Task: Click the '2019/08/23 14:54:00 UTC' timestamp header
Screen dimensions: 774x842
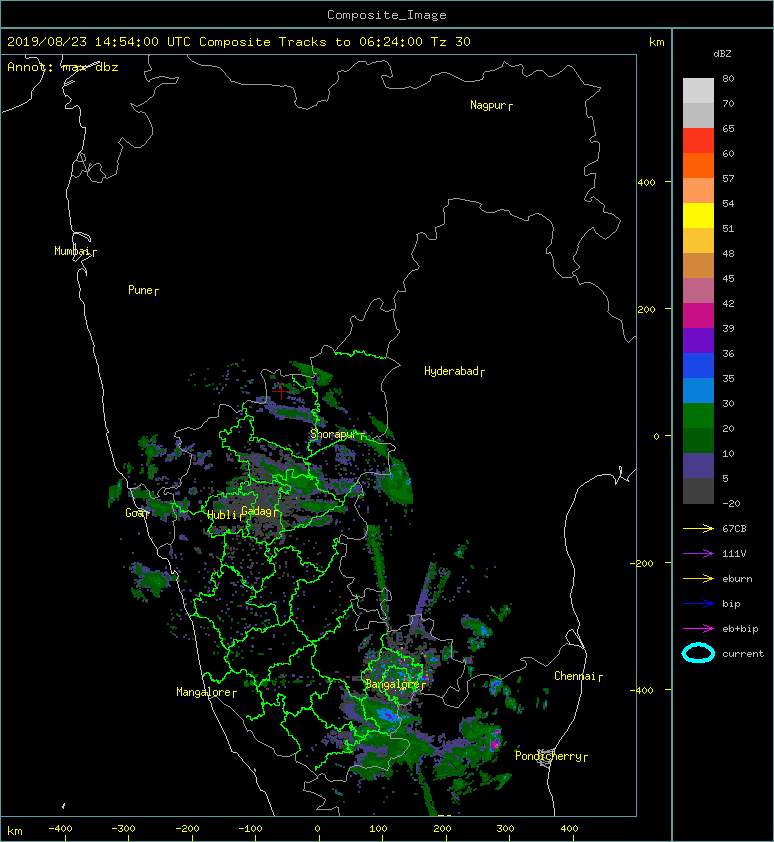Action: point(99,42)
